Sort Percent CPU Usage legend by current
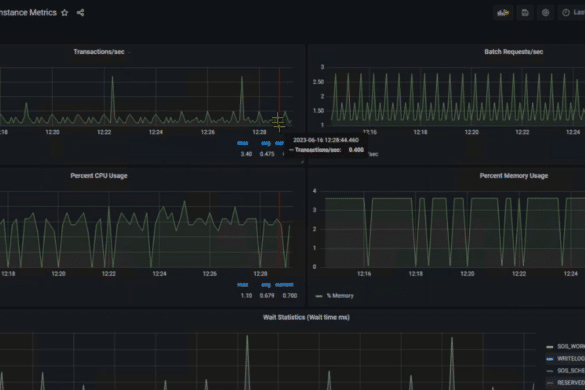Screen dimensions: 585x390 coord(284,285)
